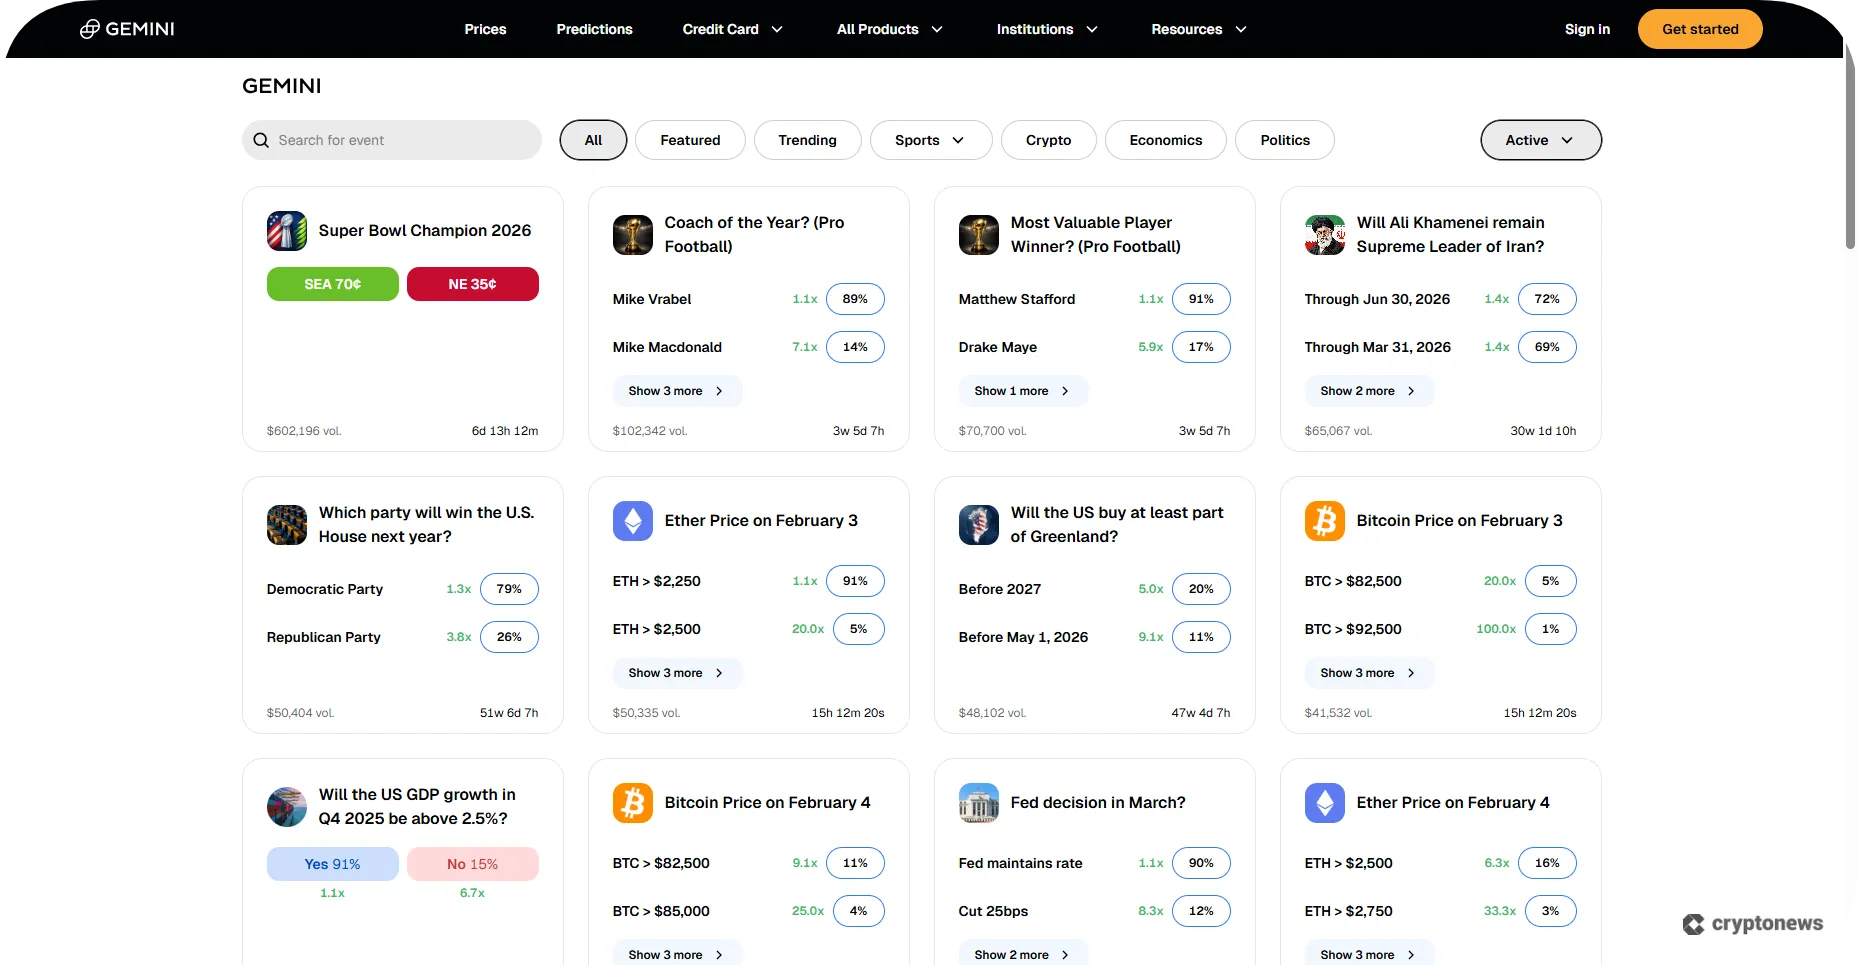Select Republican Party 26% option

(509, 637)
